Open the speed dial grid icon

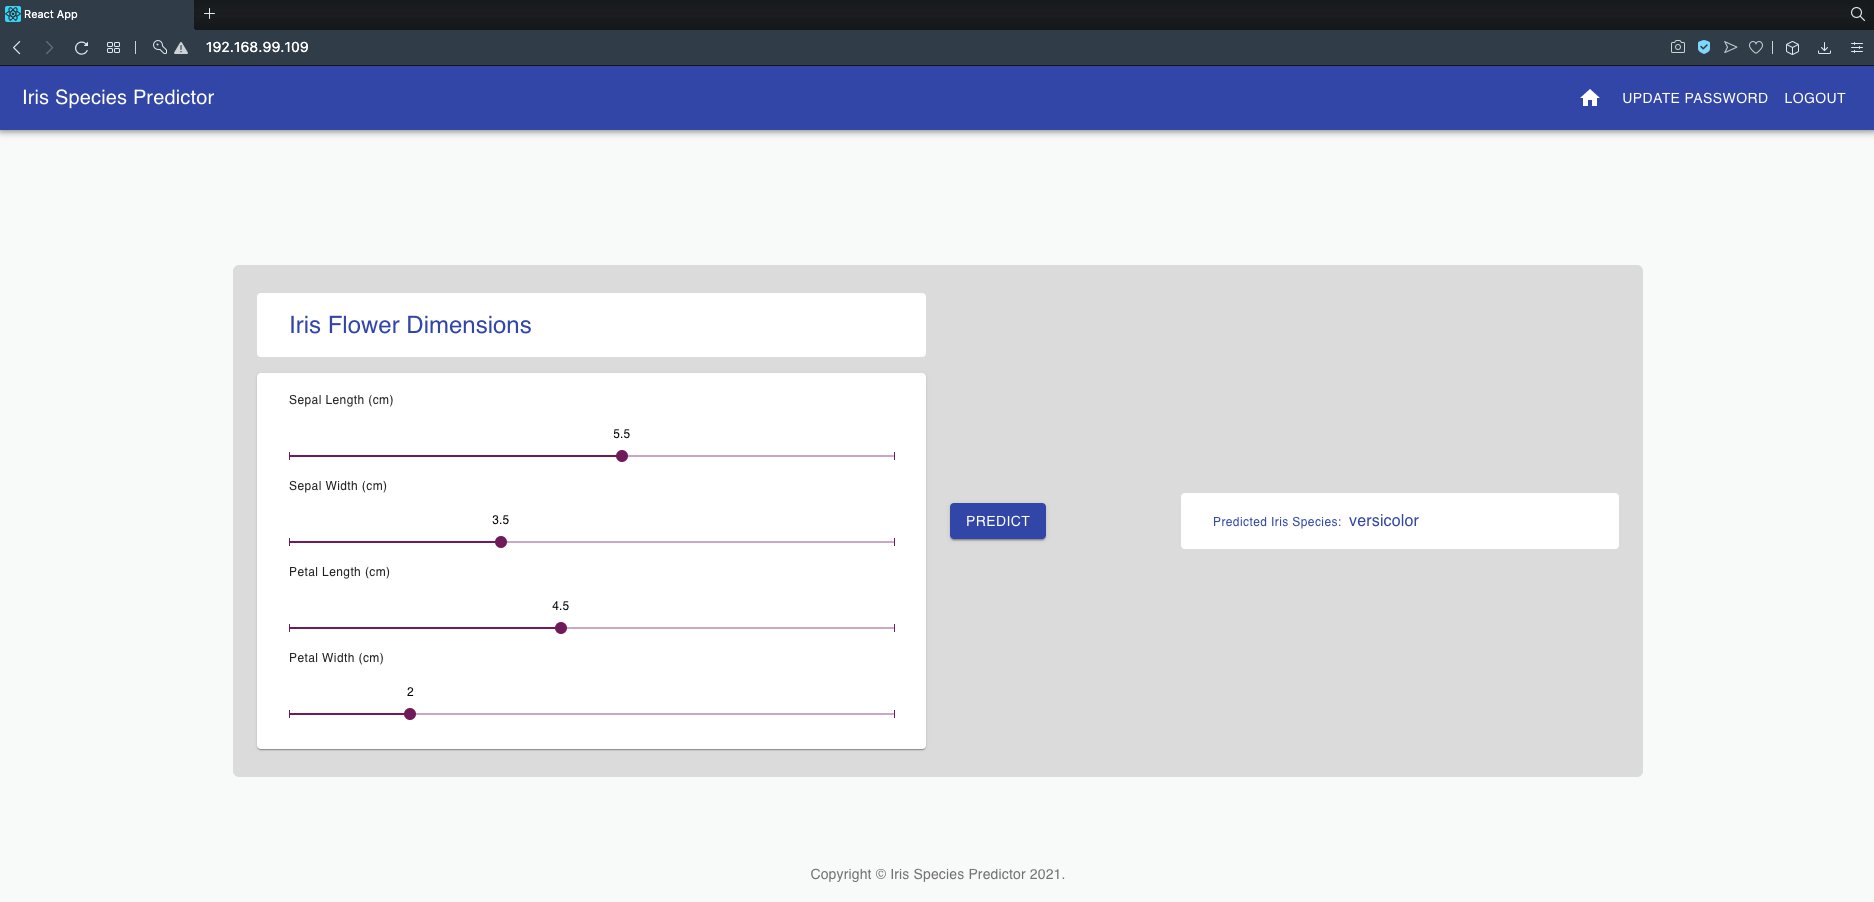click(x=113, y=47)
